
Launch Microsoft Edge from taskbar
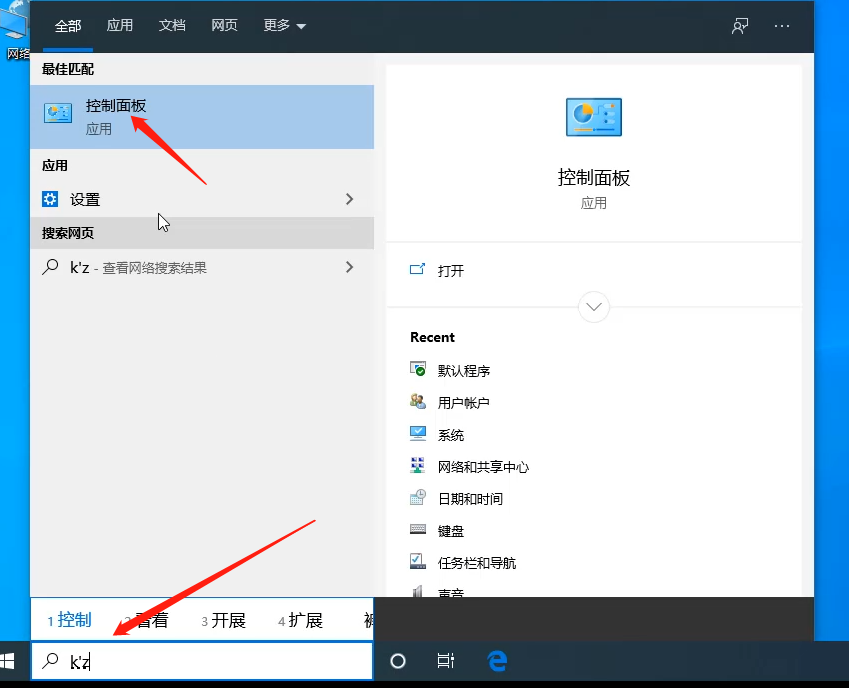pyautogui.click(x=497, y=661)
